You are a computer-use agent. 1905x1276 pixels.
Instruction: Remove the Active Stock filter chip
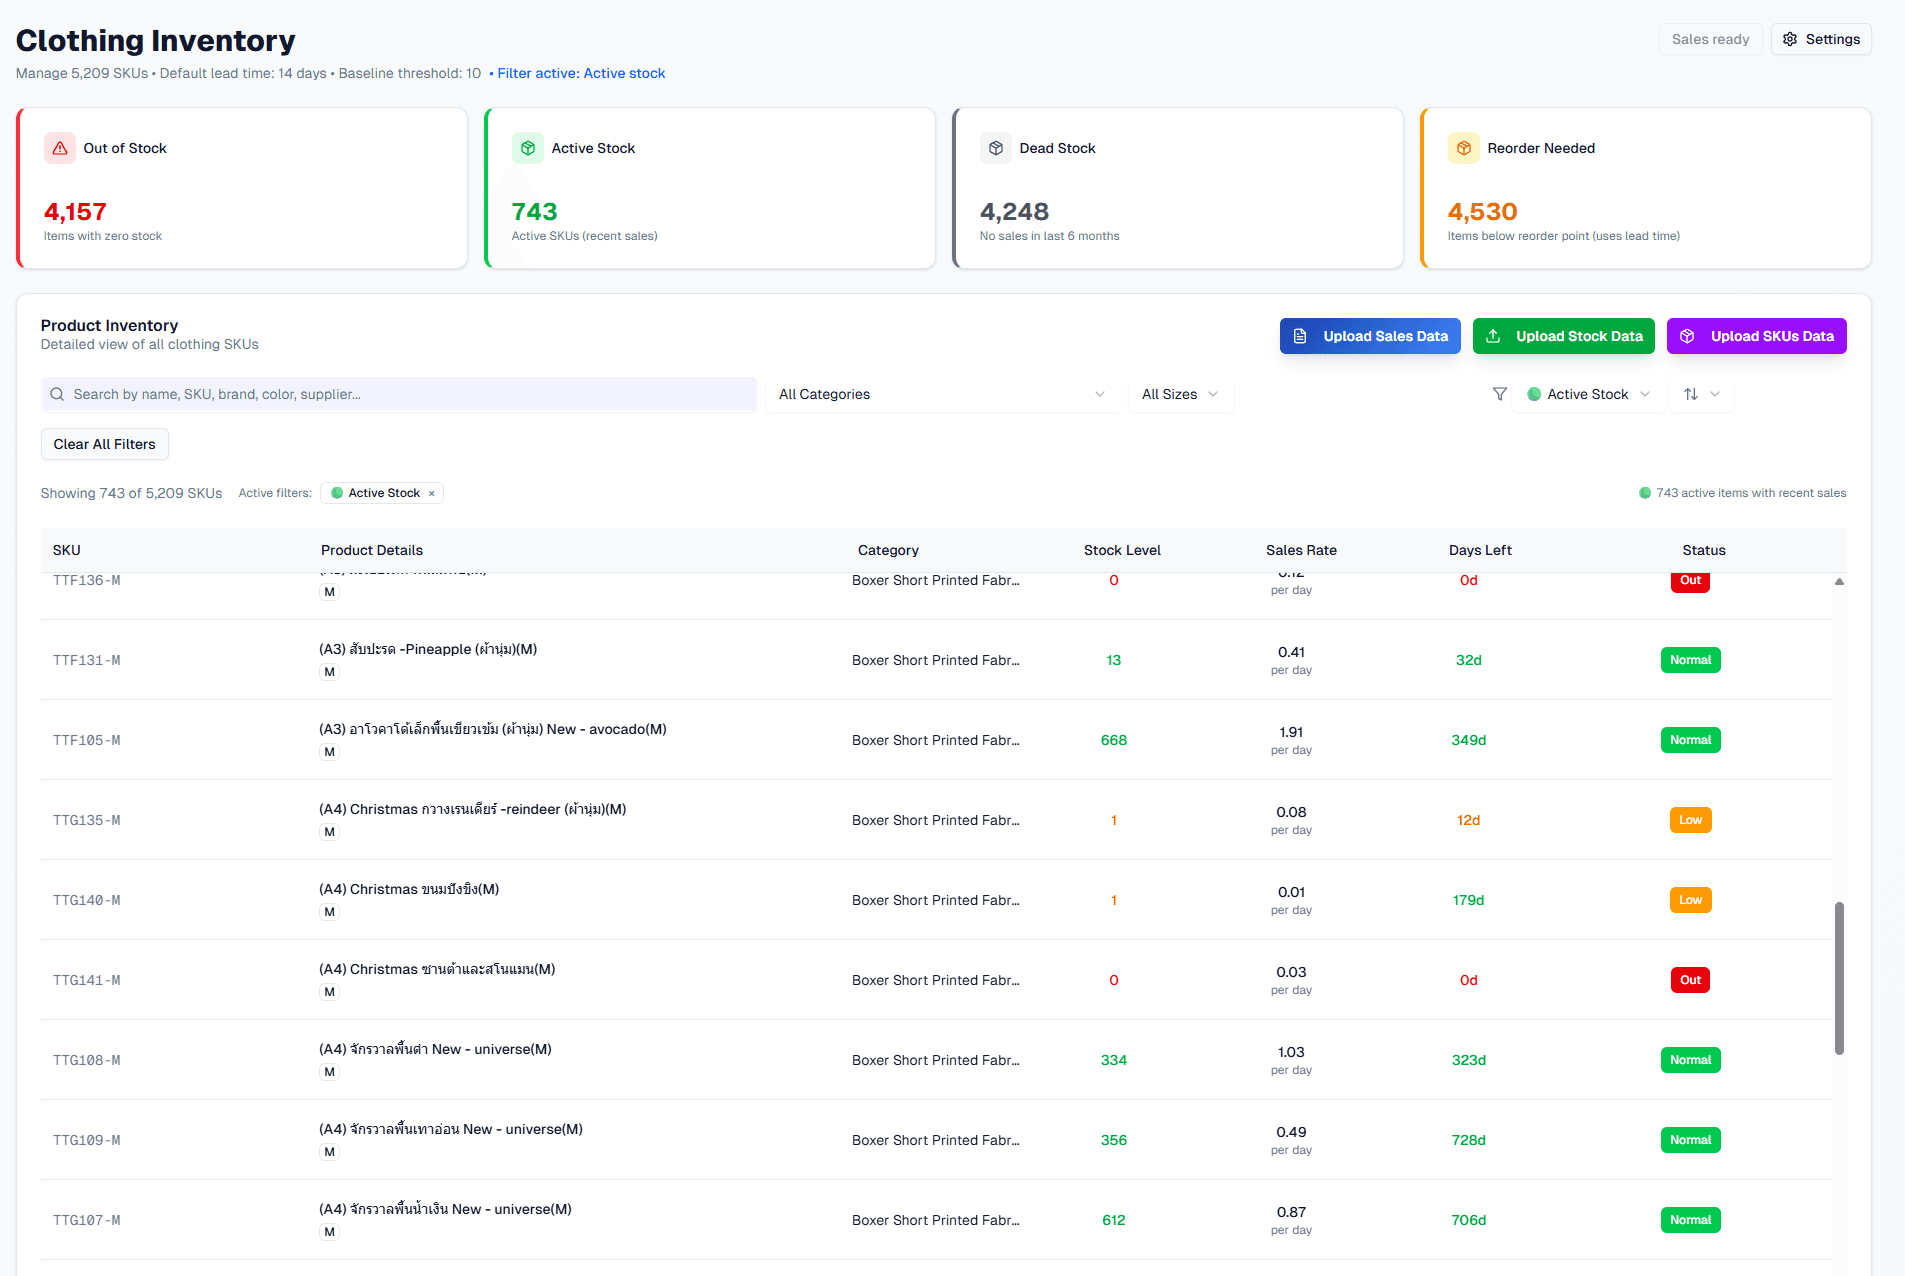[432, 493]
